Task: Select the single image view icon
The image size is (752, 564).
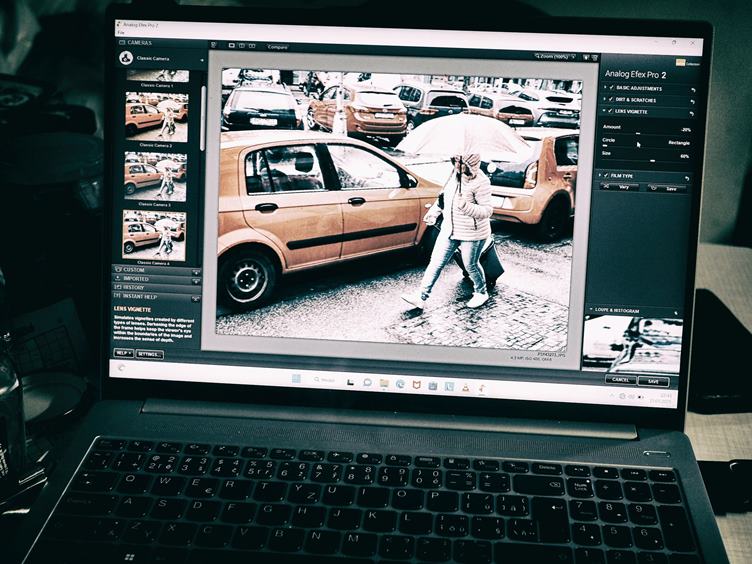Action: (x=232, y=46)
